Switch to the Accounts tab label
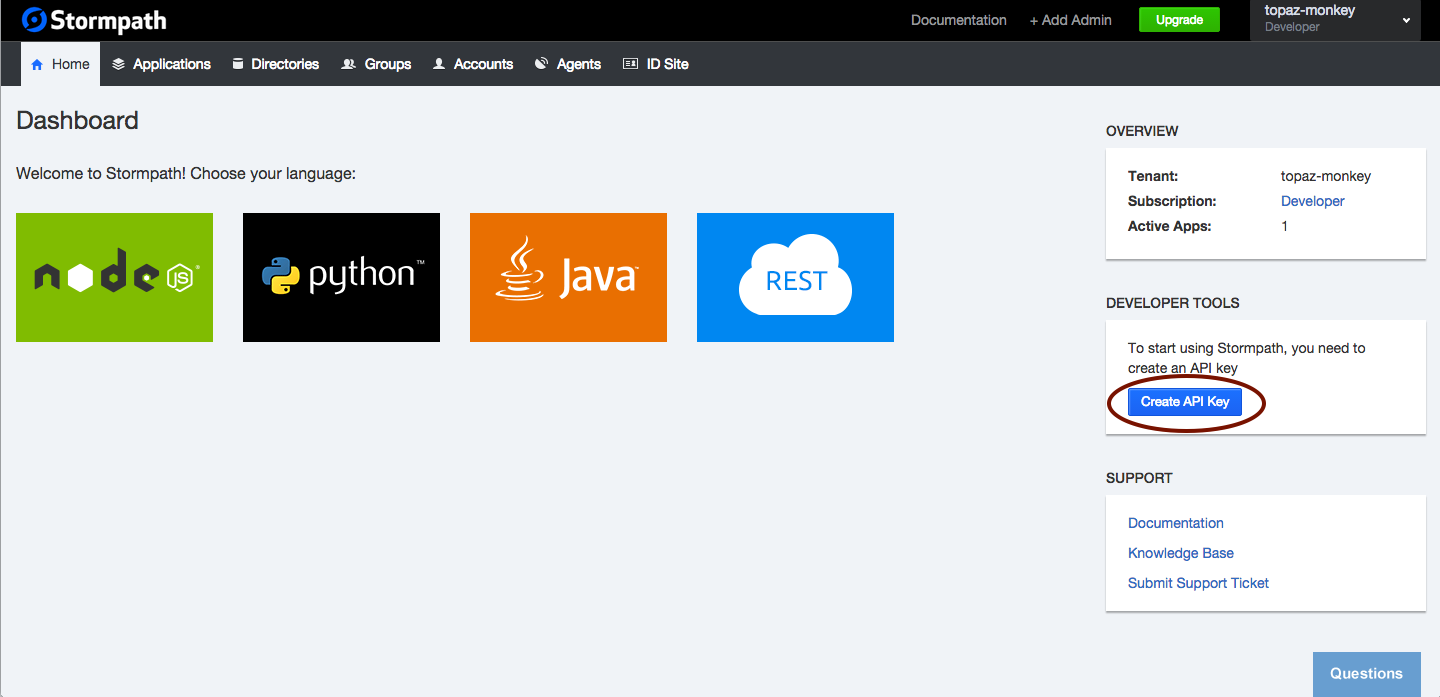 [x=483, y=64]
